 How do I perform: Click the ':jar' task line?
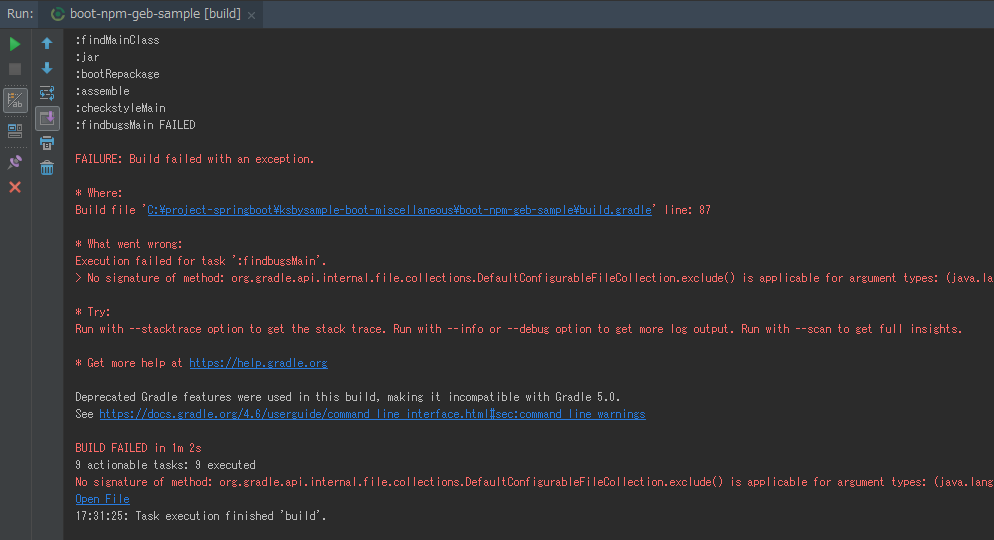coord(87,57)
